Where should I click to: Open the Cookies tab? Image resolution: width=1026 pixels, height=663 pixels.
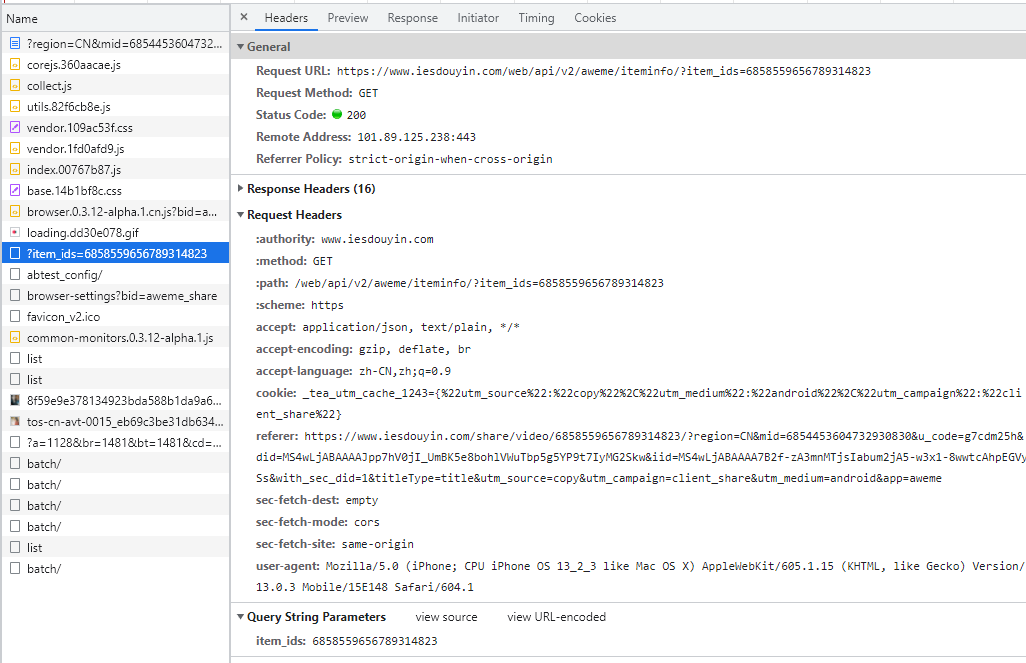click(x=595, y=18)
